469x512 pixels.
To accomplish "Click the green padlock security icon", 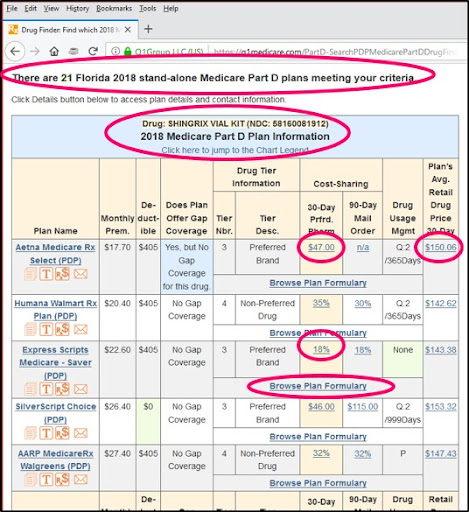I will pos(127,51).
